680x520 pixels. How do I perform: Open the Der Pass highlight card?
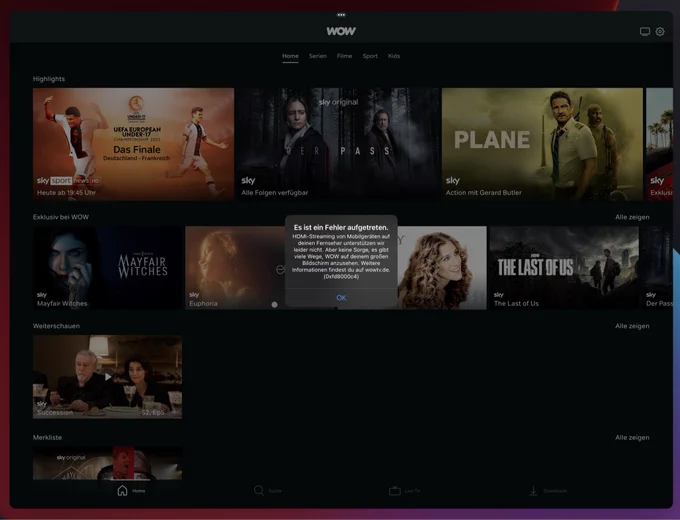tap(338, 144)
